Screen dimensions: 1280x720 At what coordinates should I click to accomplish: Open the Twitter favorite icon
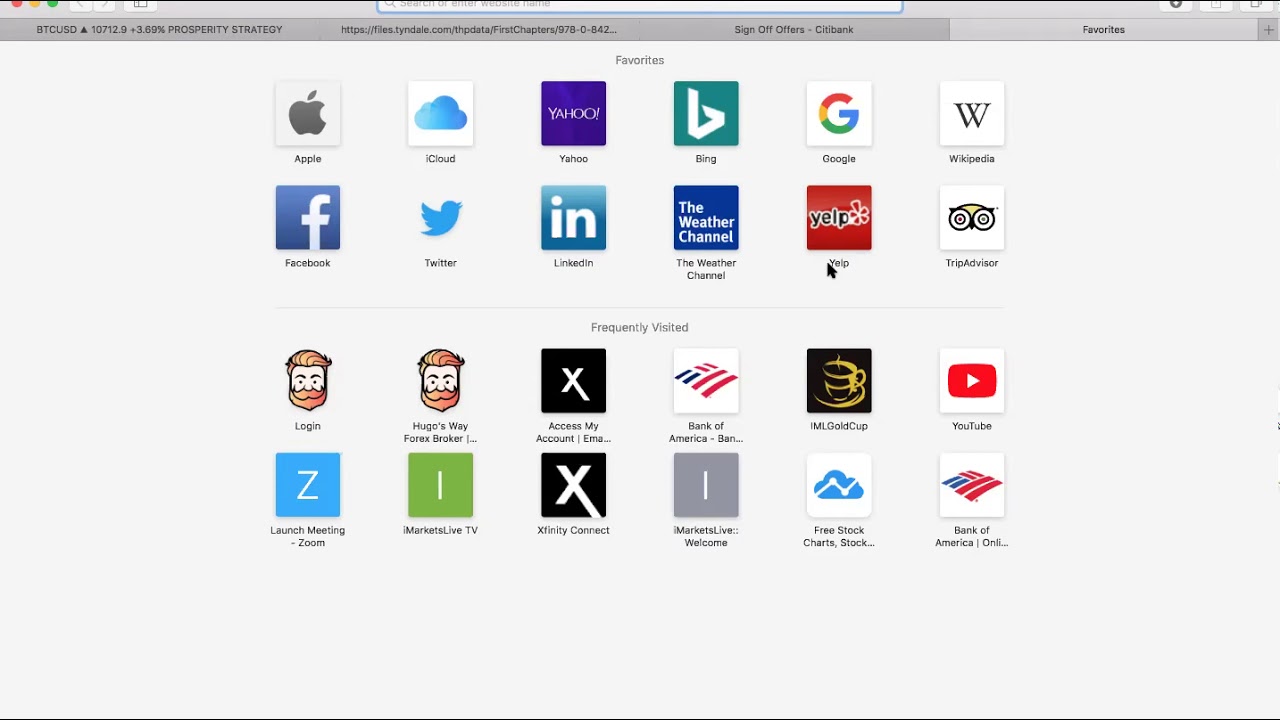[x=440, y=217]
